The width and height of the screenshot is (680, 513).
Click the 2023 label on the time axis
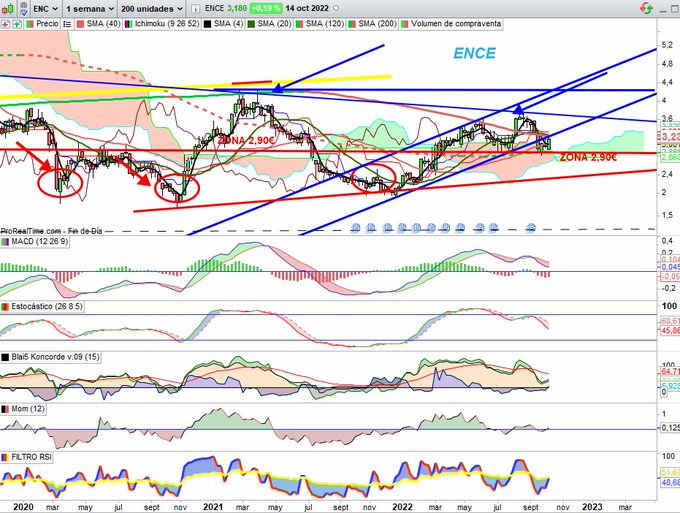592,506
